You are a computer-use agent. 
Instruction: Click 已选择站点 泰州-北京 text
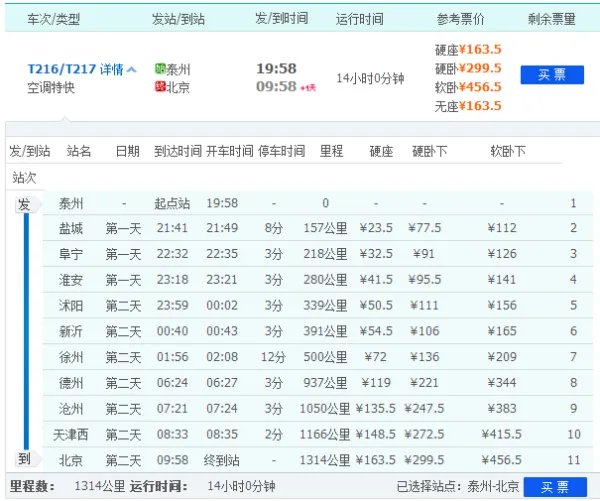pos(458,486)
